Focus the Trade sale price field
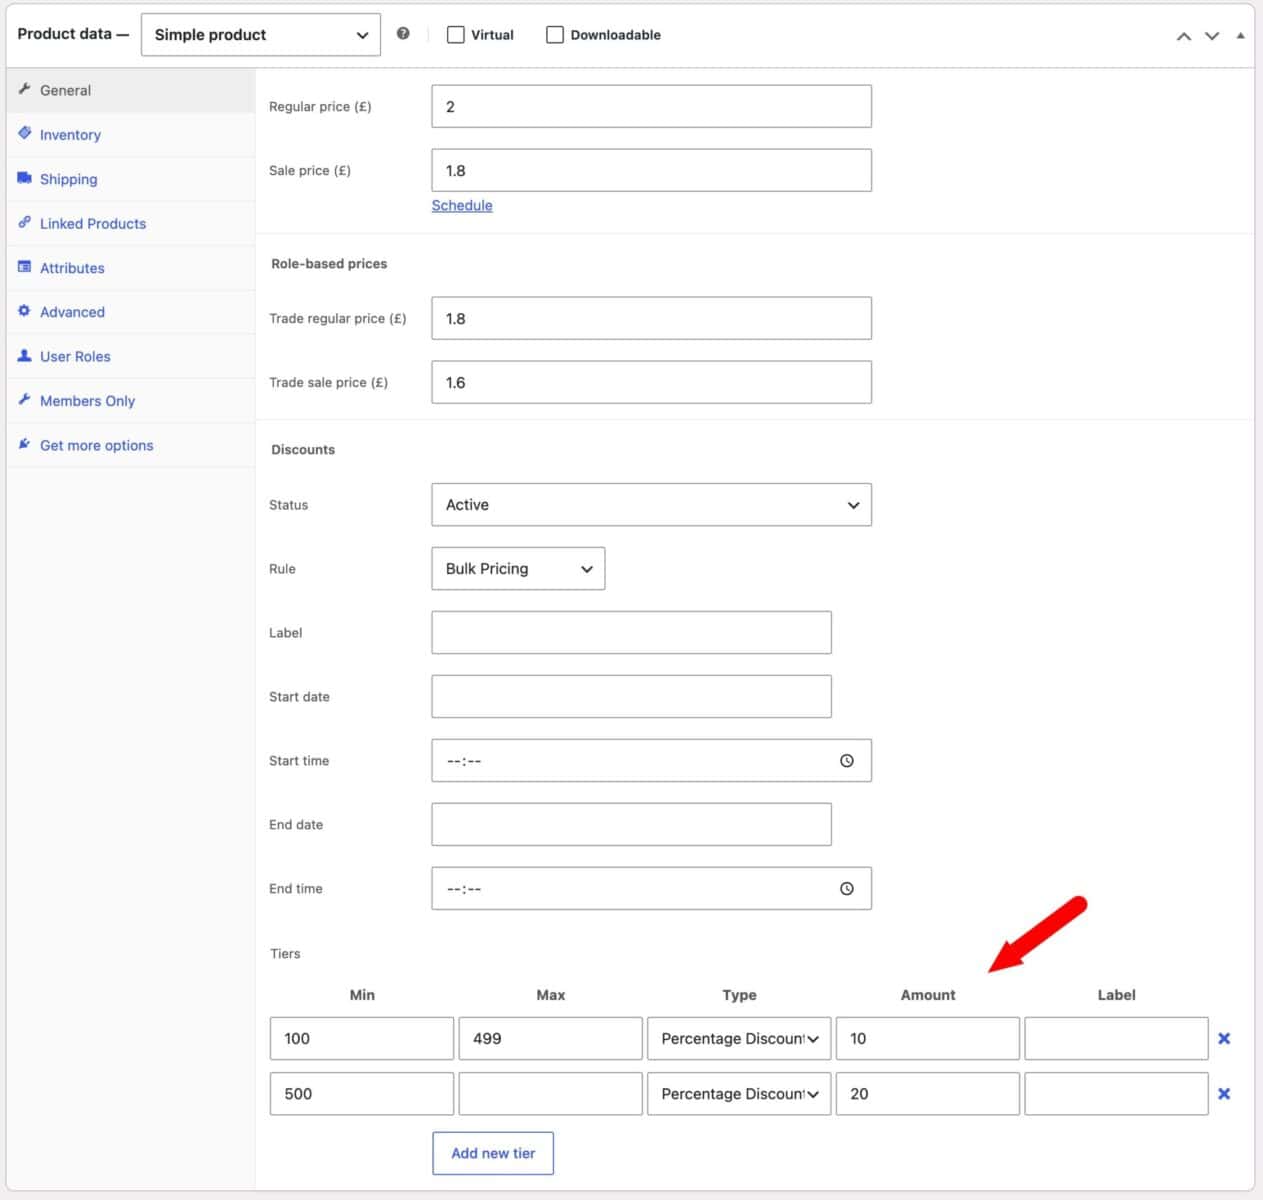This screenshot has width=1263, height=1200. coord(651,382)
